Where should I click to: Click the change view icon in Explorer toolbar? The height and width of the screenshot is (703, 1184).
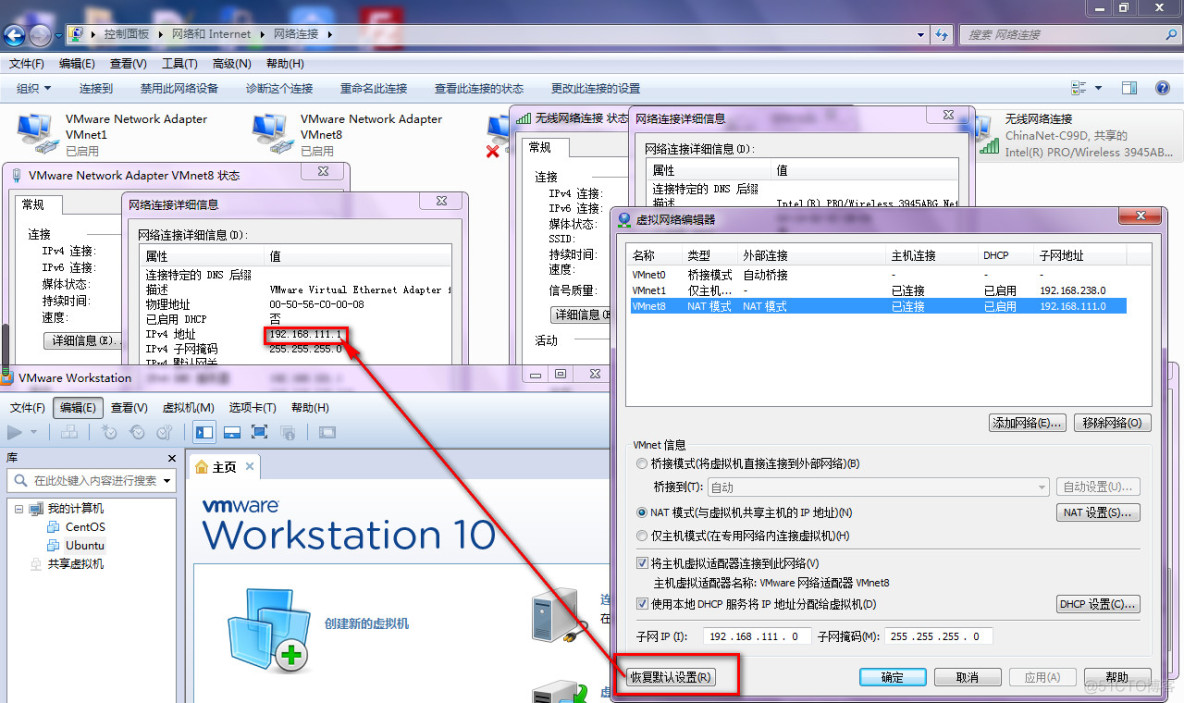click(x=1078, y=88)
